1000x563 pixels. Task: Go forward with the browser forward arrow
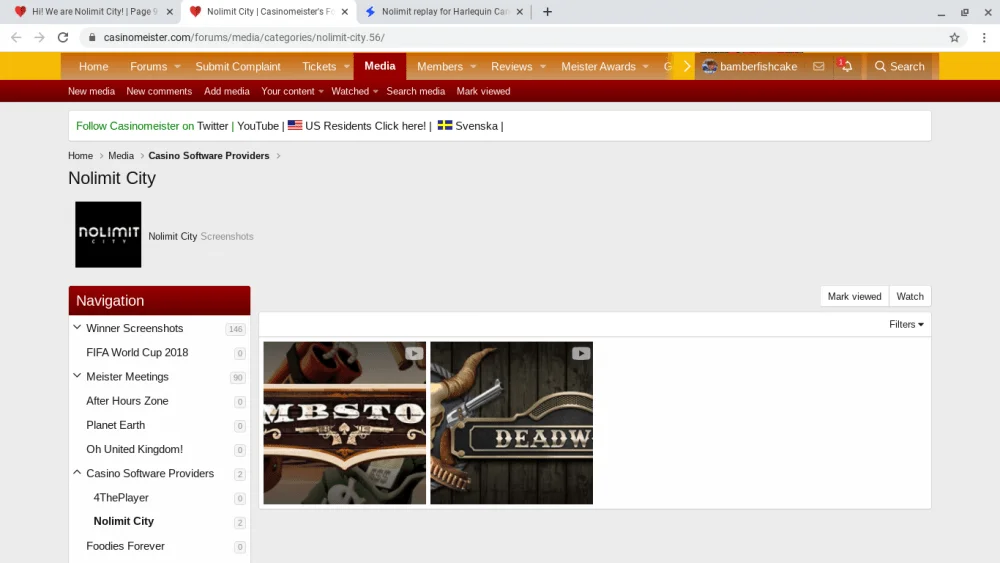point(40,38)
